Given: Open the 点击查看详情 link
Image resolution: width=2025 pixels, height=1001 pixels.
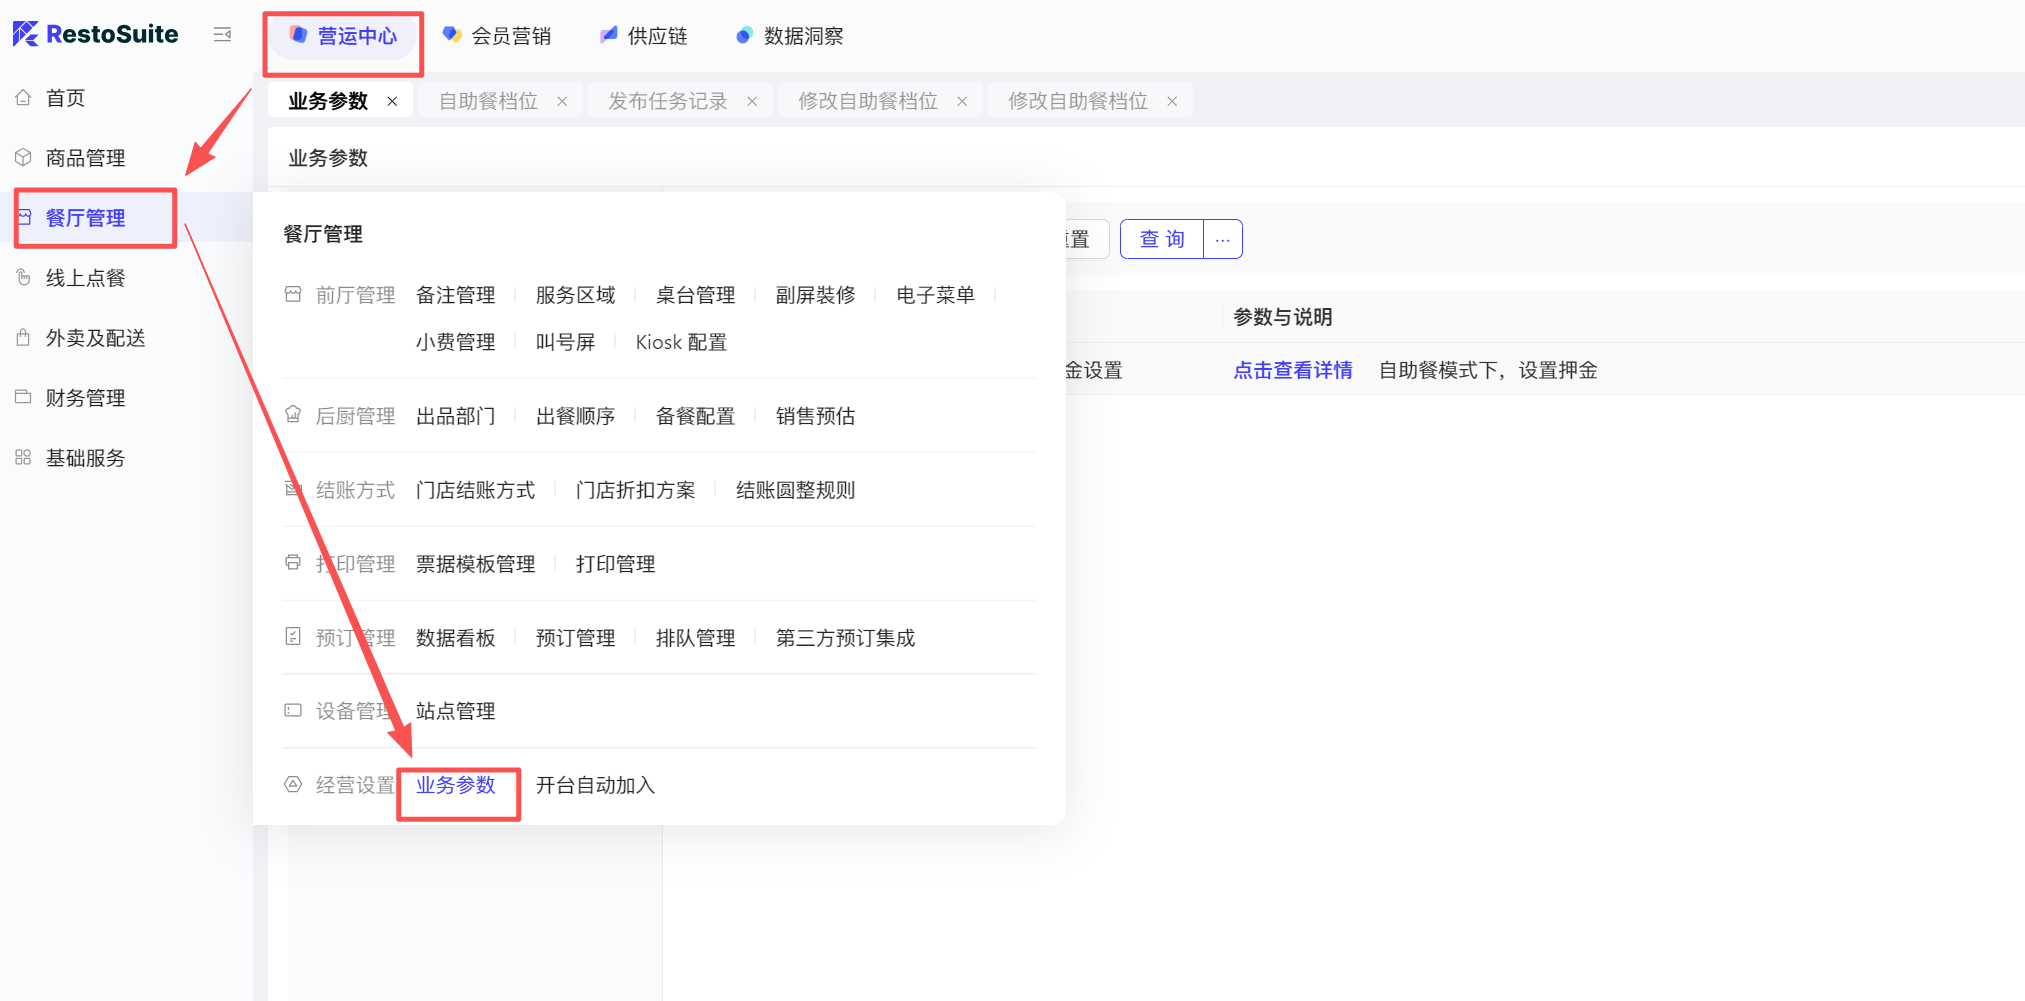Looking at the screenshot, I should point(1292,370).
